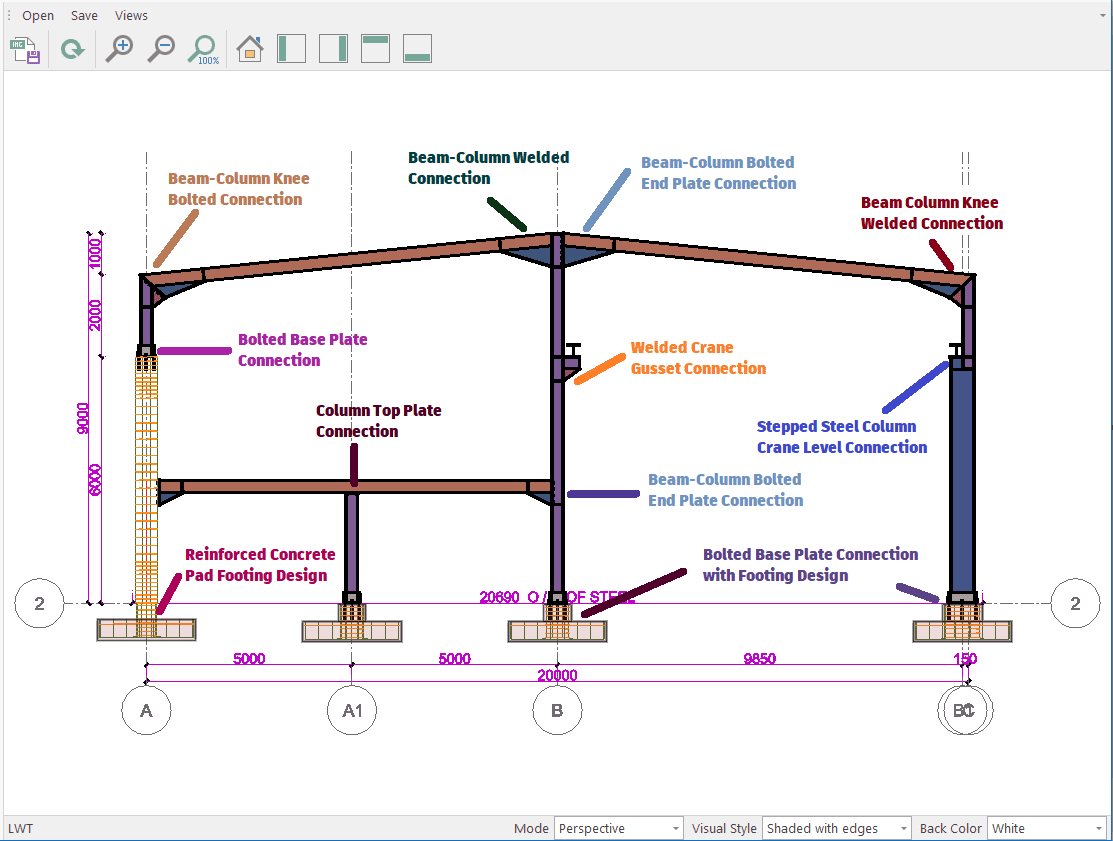The image size is (1113, 841).
Task: Switch to left side view icon
Action: [291, 49]
